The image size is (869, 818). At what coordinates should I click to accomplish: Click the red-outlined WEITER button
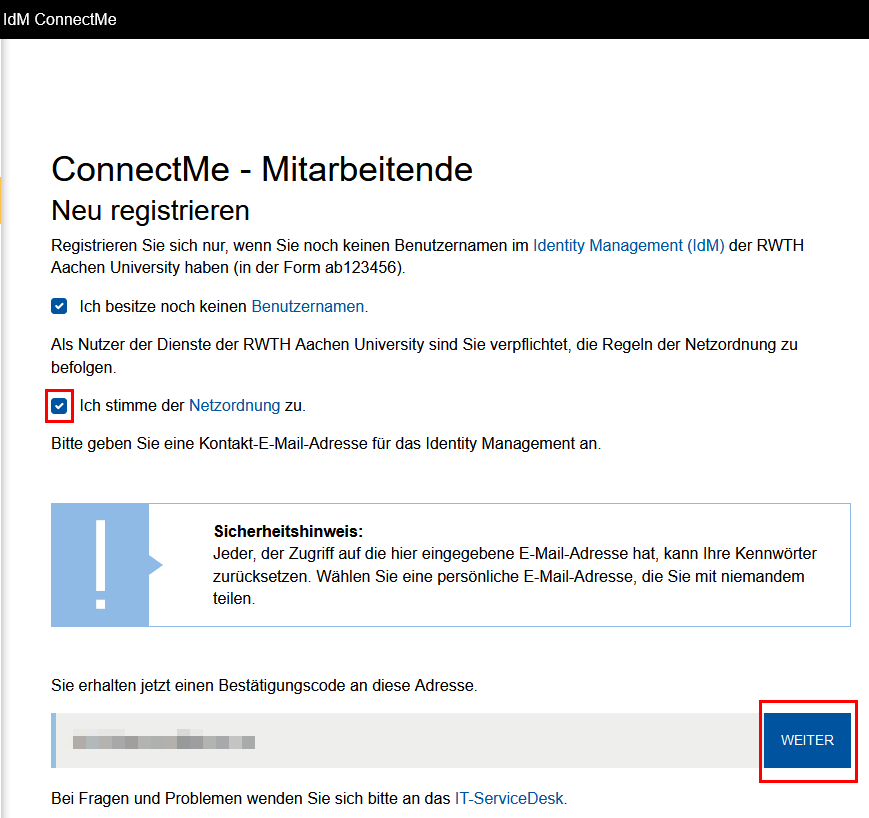point(807,740)
